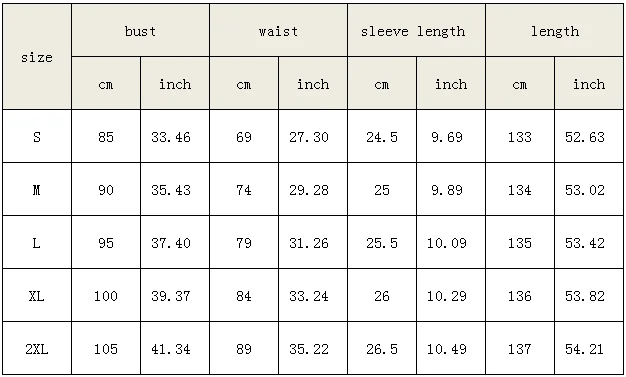Select the 'waist' column header
626x377 pixels.
coord(278,31)
